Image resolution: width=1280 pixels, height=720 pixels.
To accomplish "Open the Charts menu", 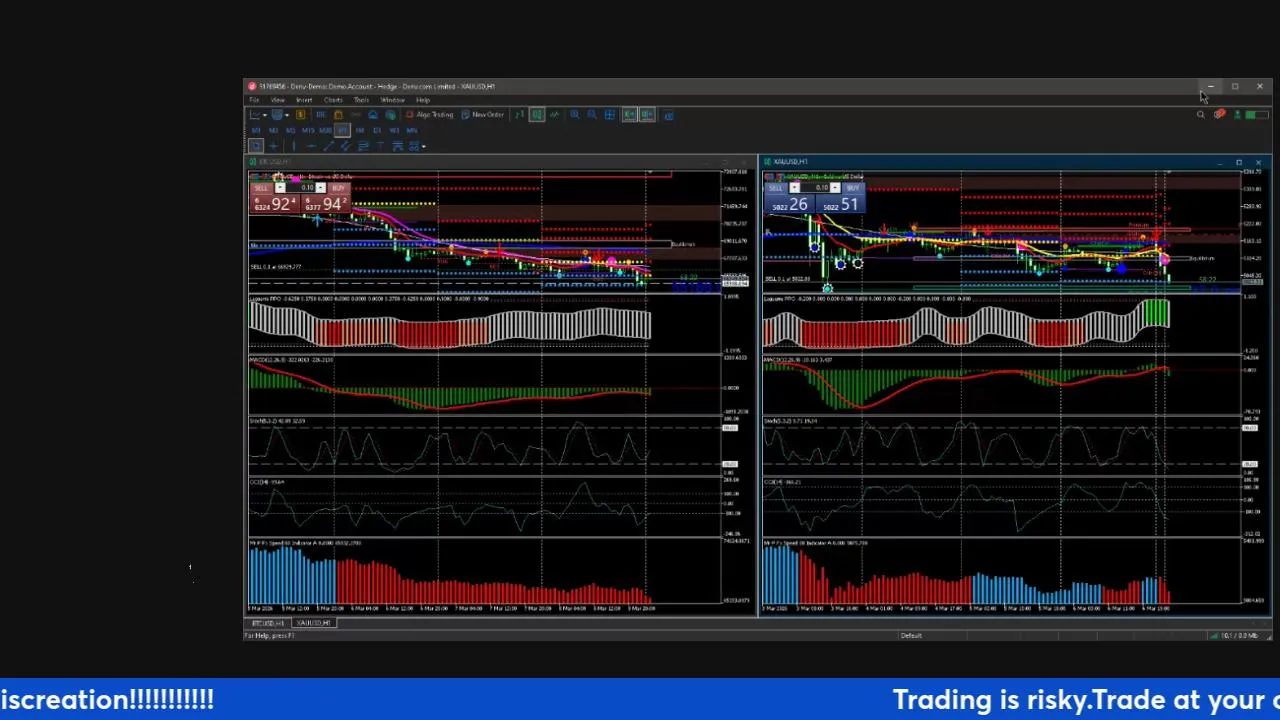I will [x=333, y=100].
